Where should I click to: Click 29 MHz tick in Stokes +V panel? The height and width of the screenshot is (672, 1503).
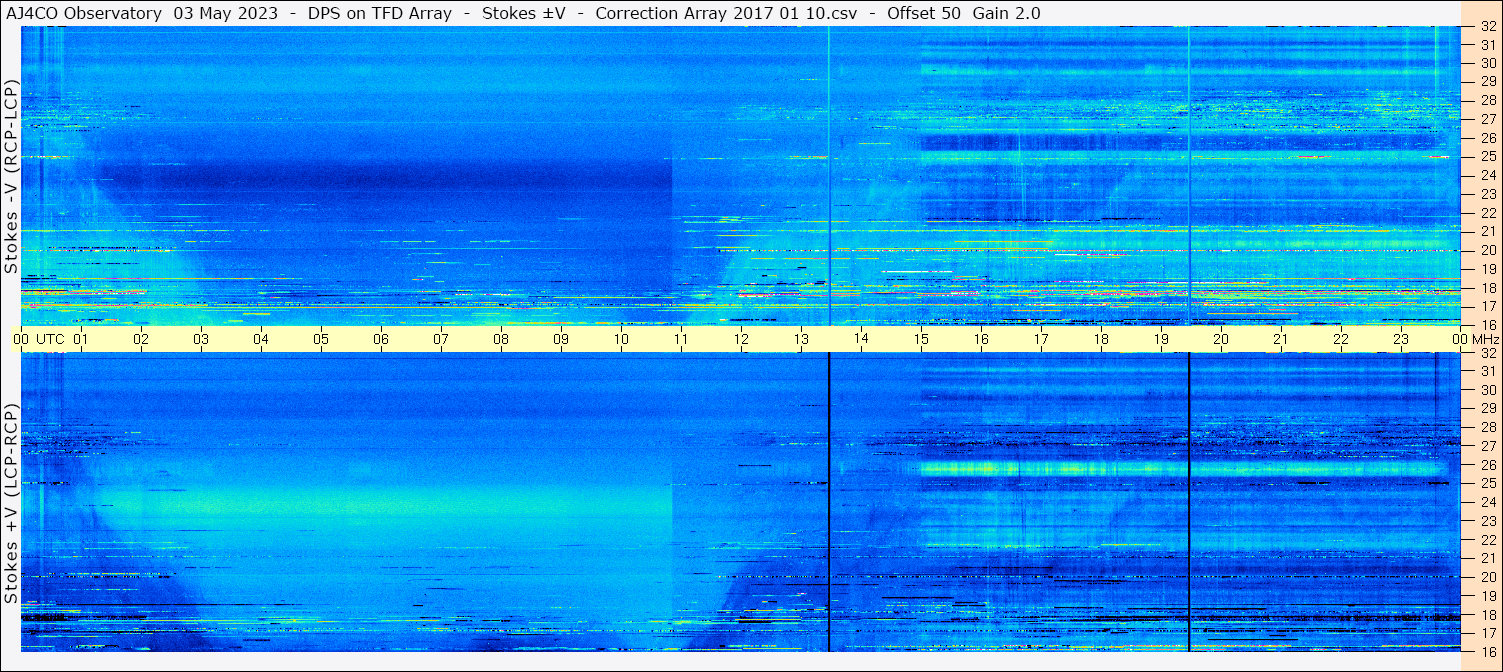coord(1487,409)
